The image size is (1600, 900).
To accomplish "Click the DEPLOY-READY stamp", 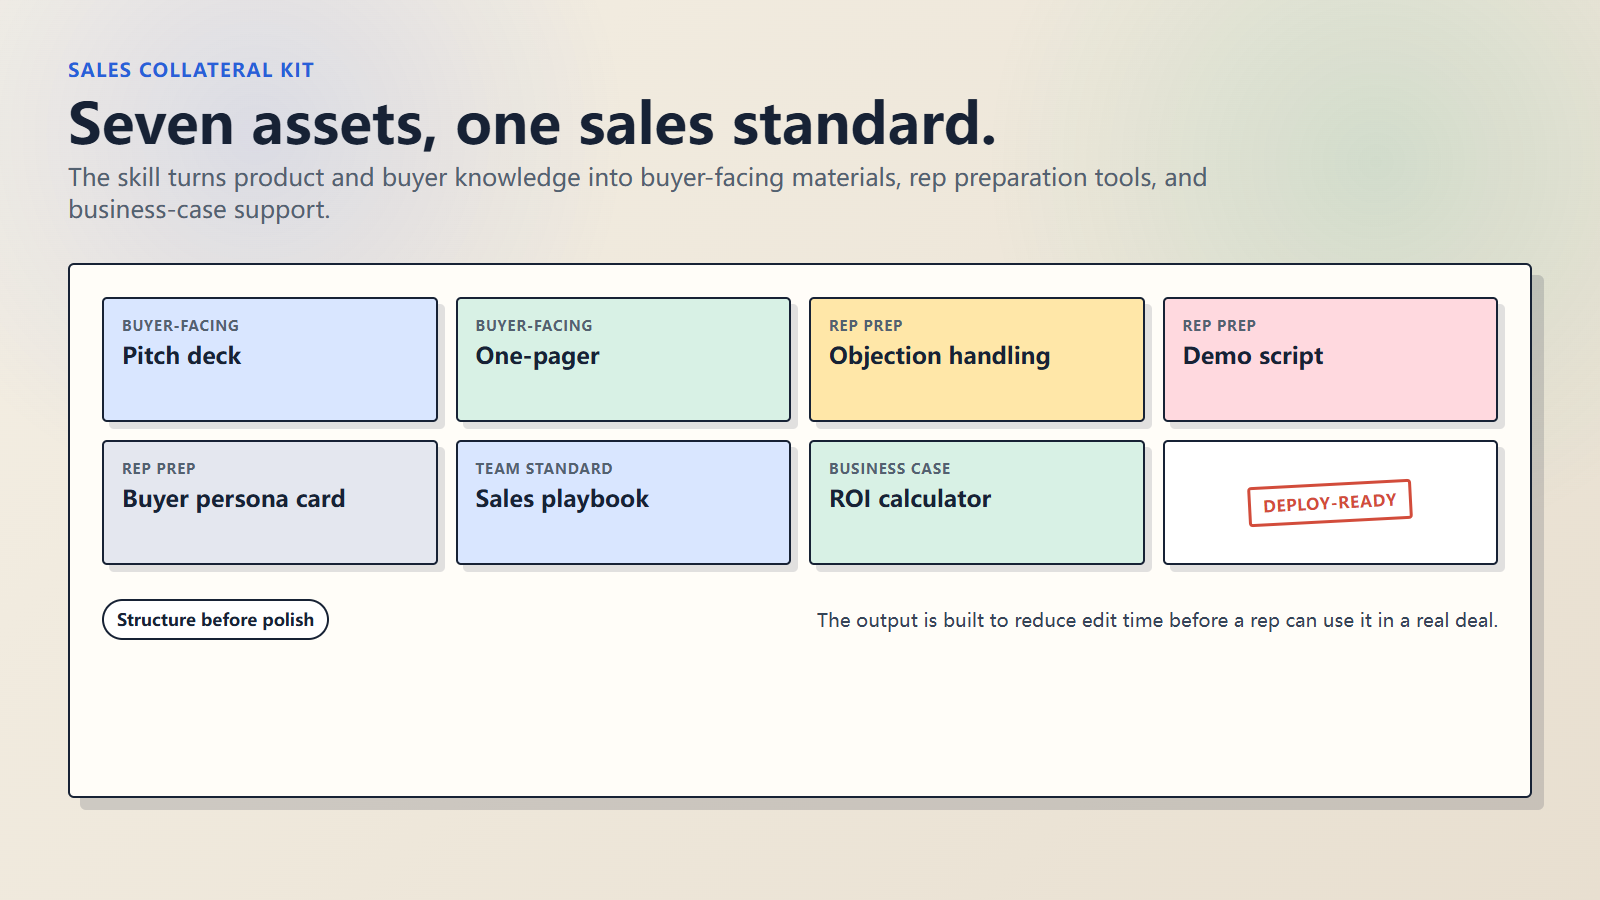I will (x=1330, y=503).
